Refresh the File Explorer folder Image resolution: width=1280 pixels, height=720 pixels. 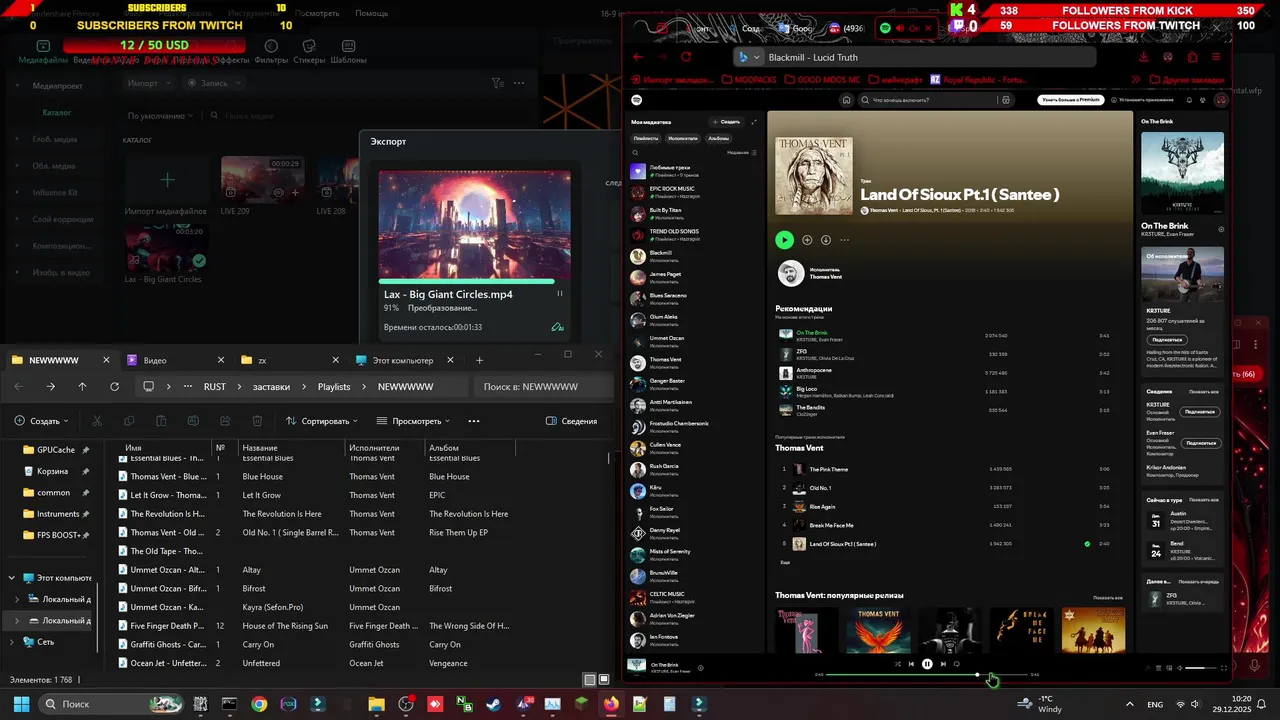[x=114, y=386]
